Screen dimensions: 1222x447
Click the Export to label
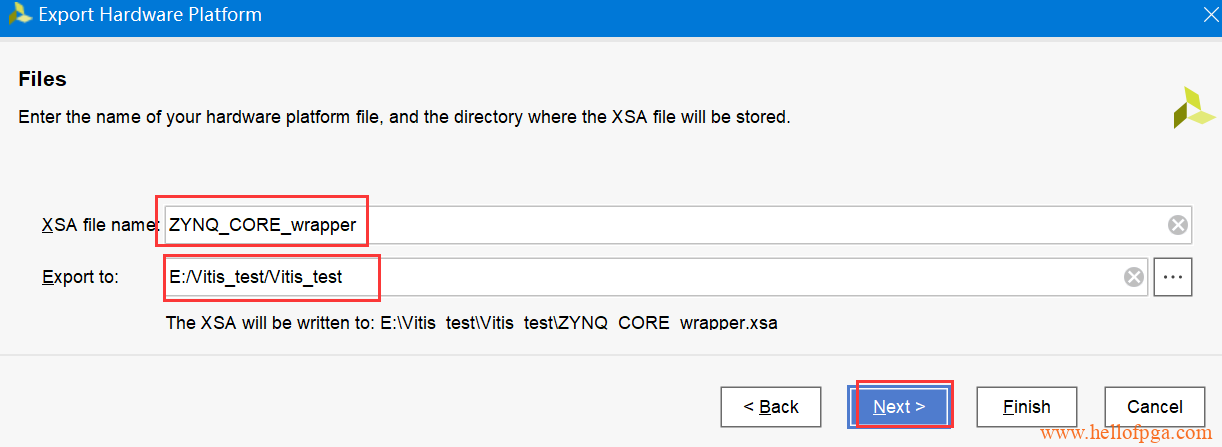tap(80, 277)
